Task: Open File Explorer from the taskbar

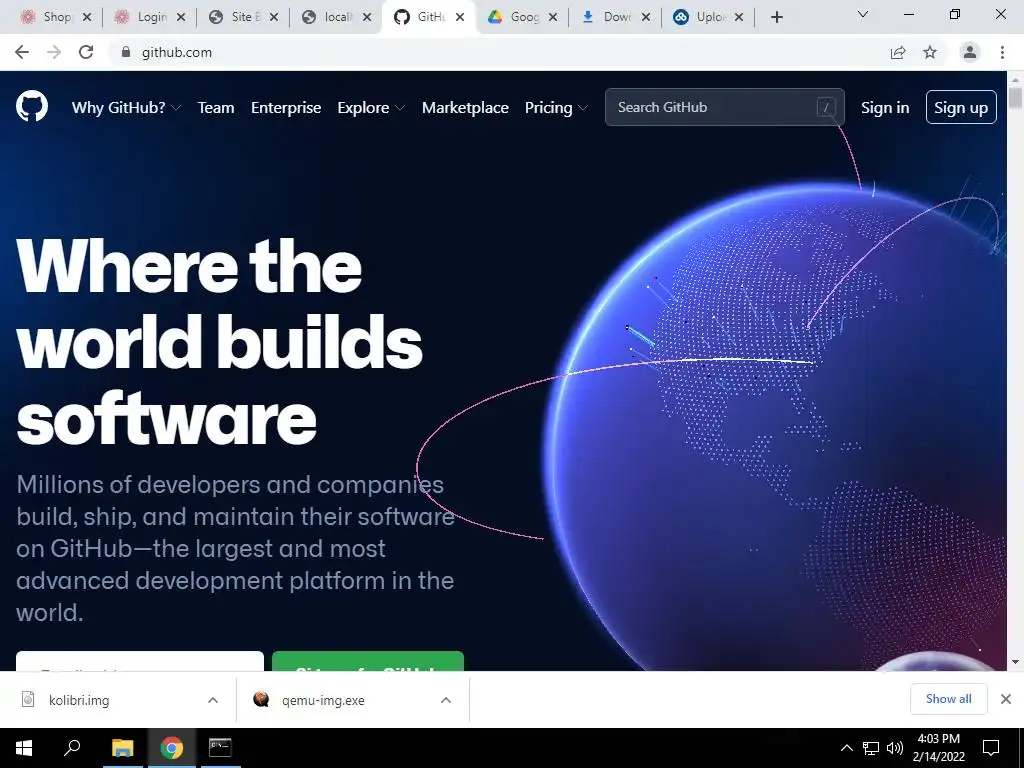Action: (122, 748)
